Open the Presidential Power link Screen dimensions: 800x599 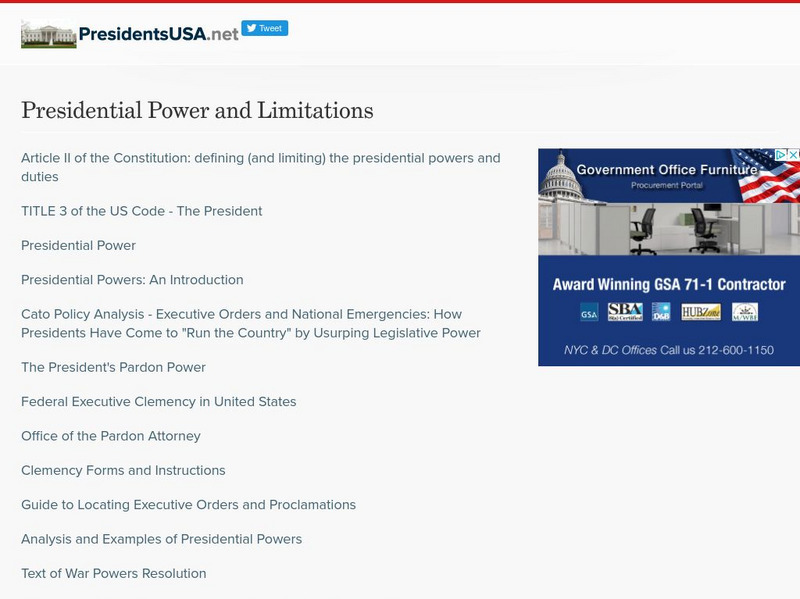tap(78, 245)
